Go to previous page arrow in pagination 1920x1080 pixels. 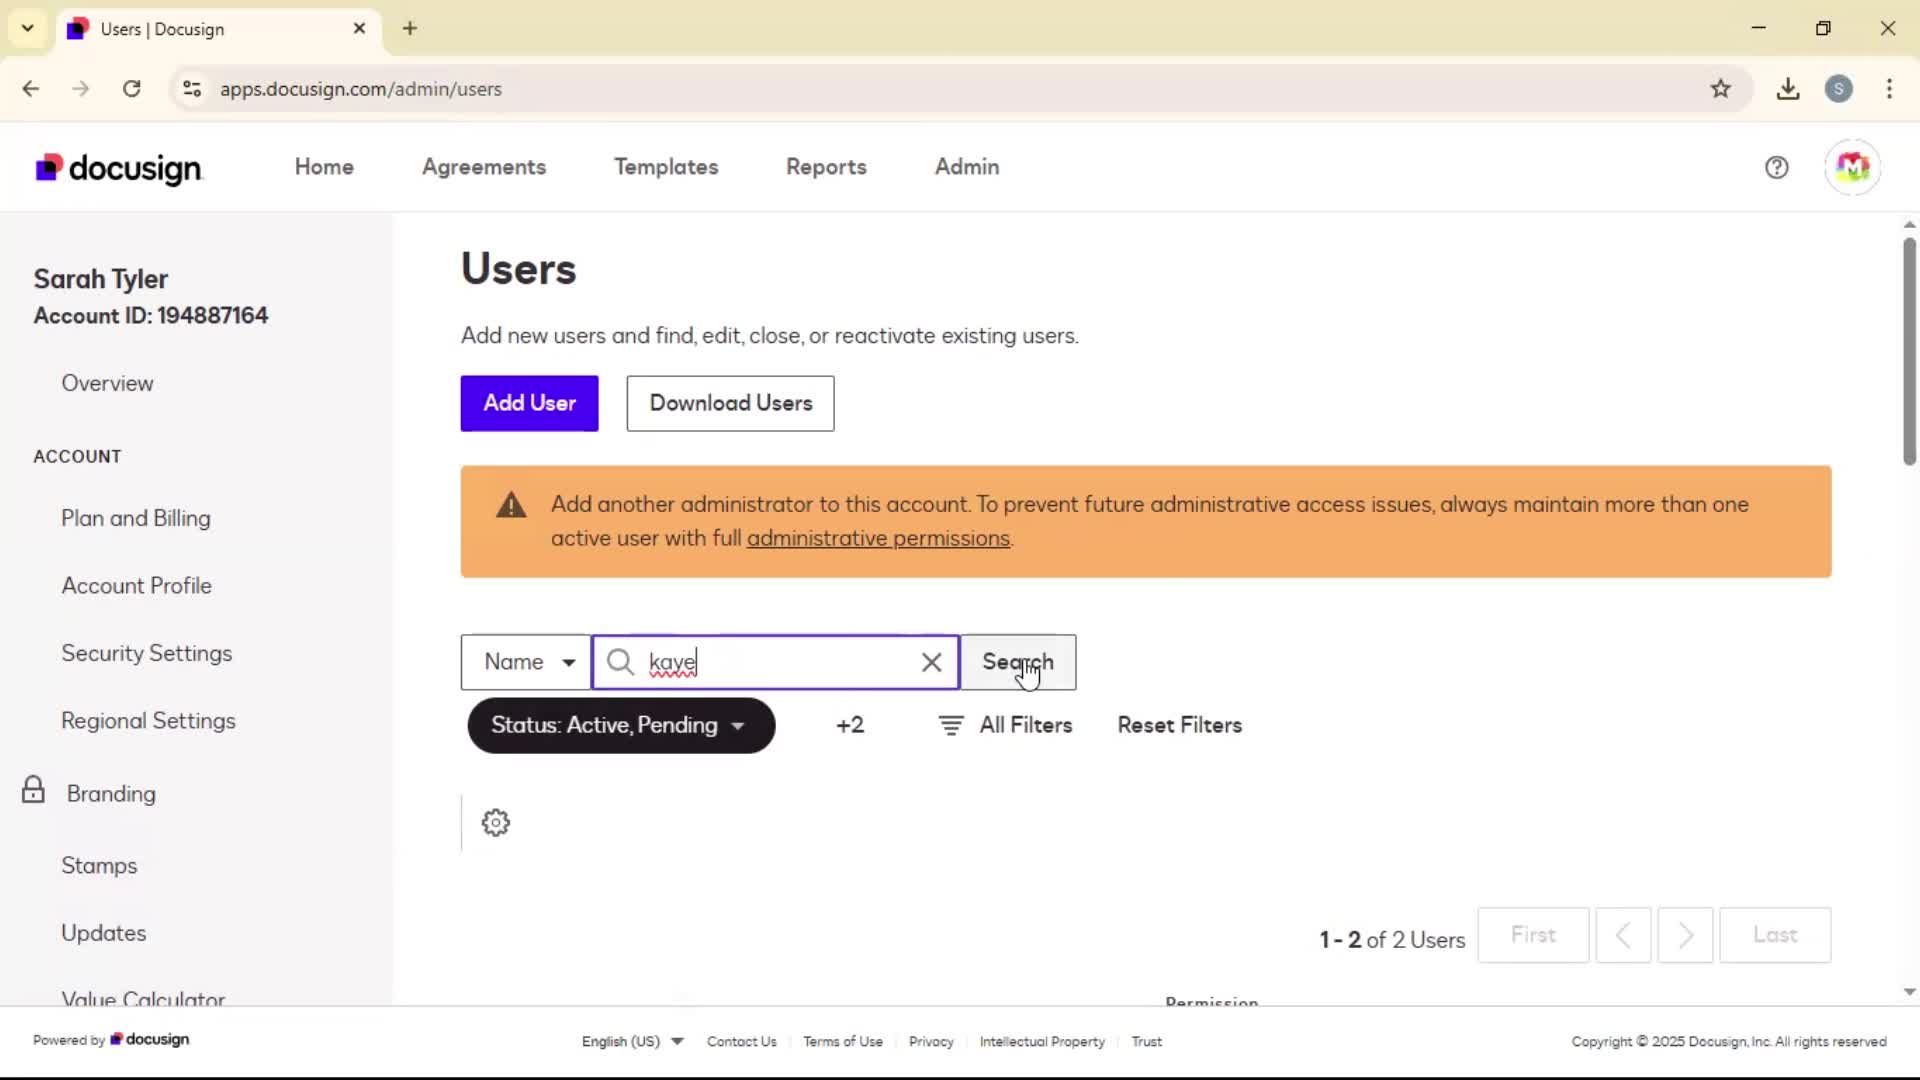[1623, 935]
